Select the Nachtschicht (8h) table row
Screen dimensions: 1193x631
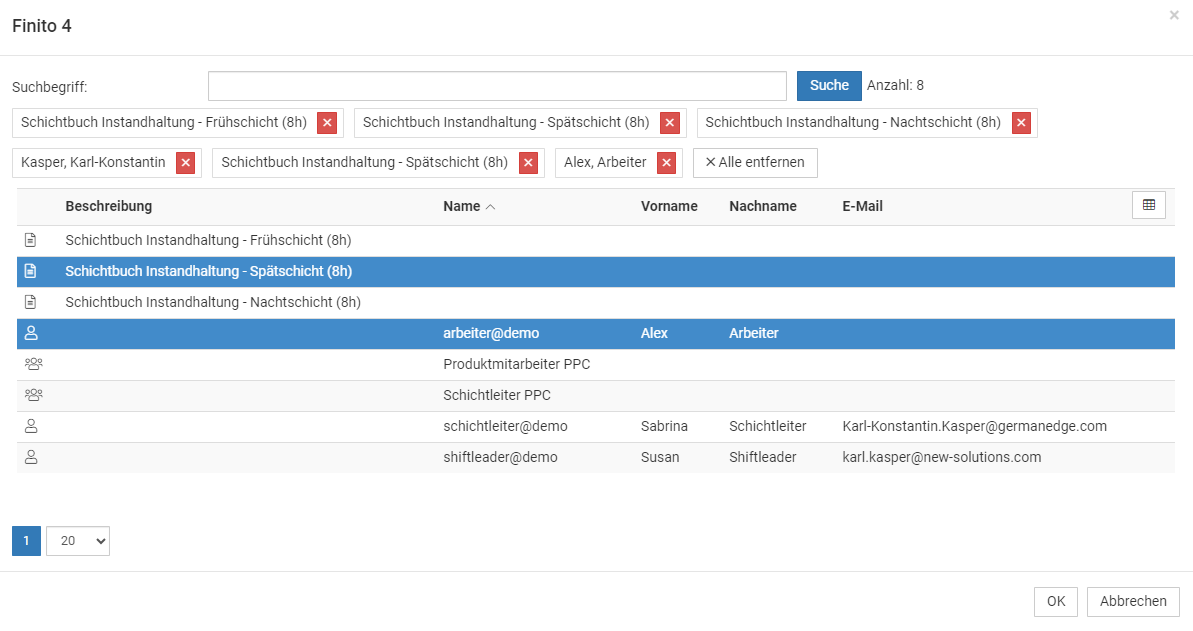213,302
